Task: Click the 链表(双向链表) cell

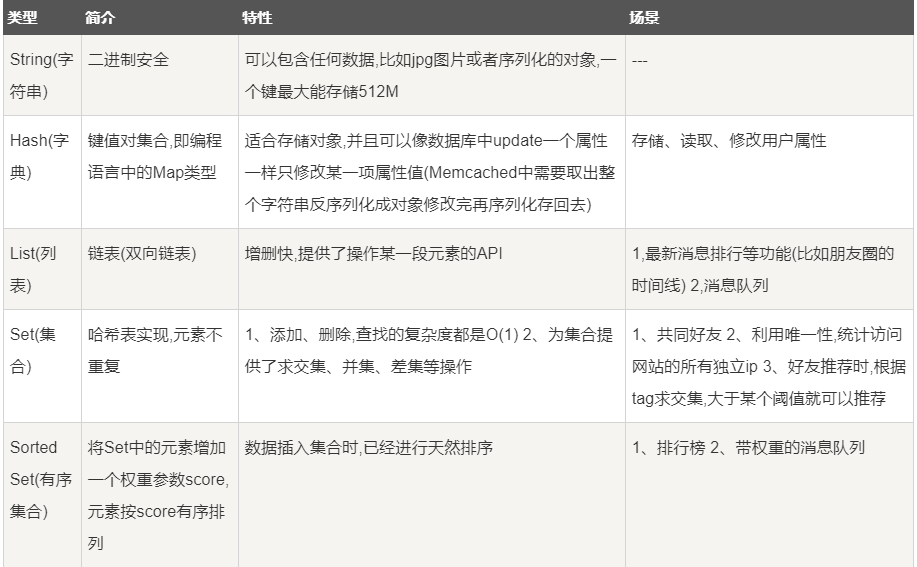Action: pyautogui.click(x=160, y=269)
